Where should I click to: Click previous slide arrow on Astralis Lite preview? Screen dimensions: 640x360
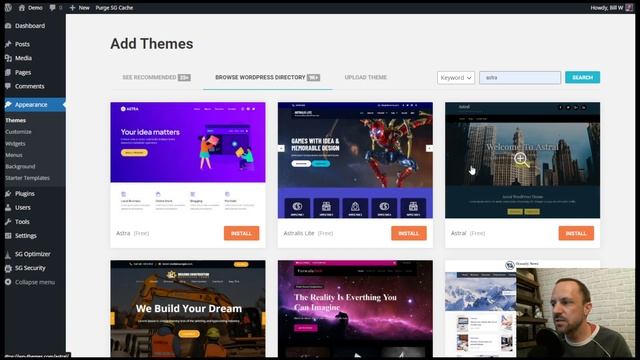(x=281, y=148)
